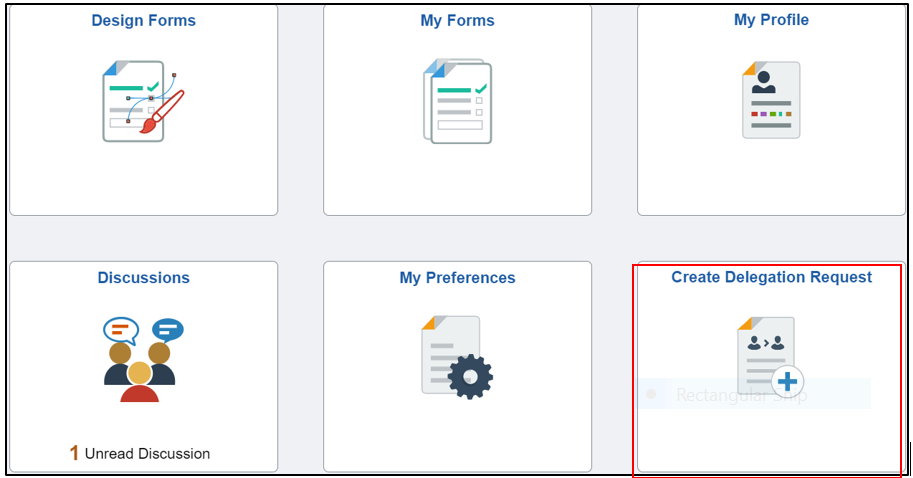Click the Discussions people icon
Viewport: 913px width, 478px height.
click(x=140, y=370)
